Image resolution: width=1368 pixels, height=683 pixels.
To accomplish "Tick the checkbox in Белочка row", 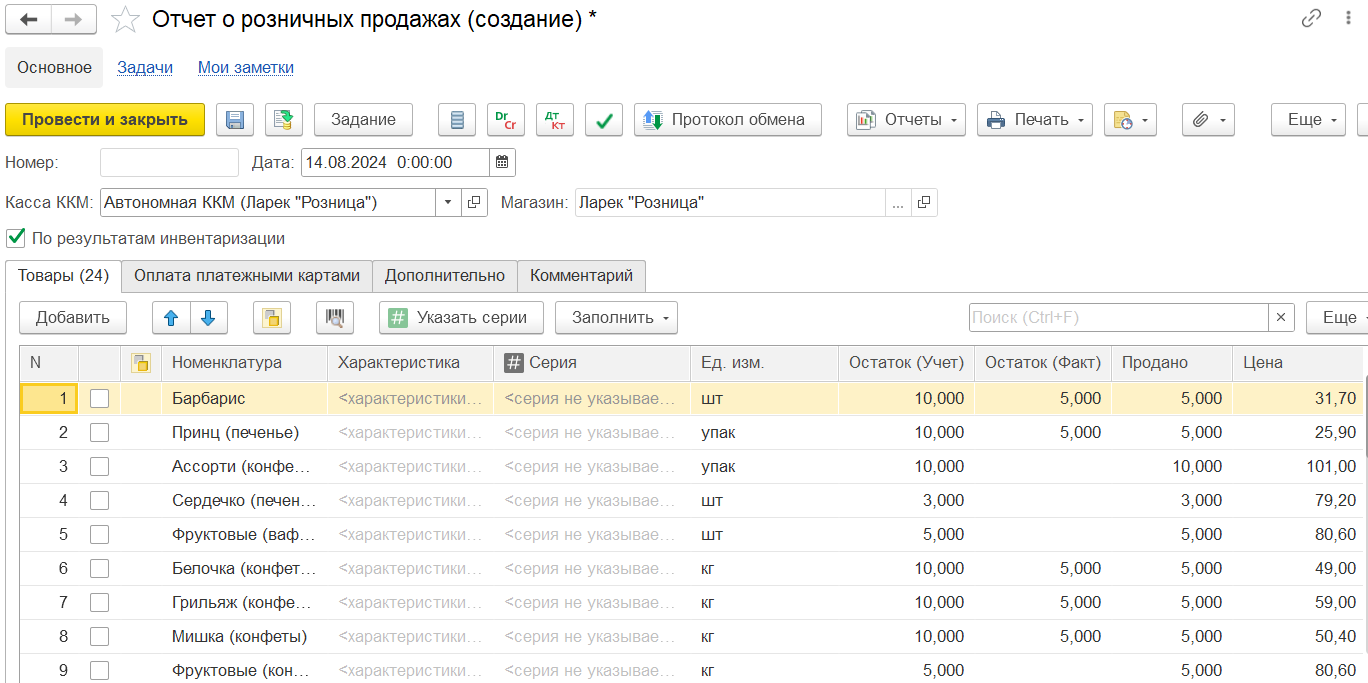I will (x=99, y=568).
